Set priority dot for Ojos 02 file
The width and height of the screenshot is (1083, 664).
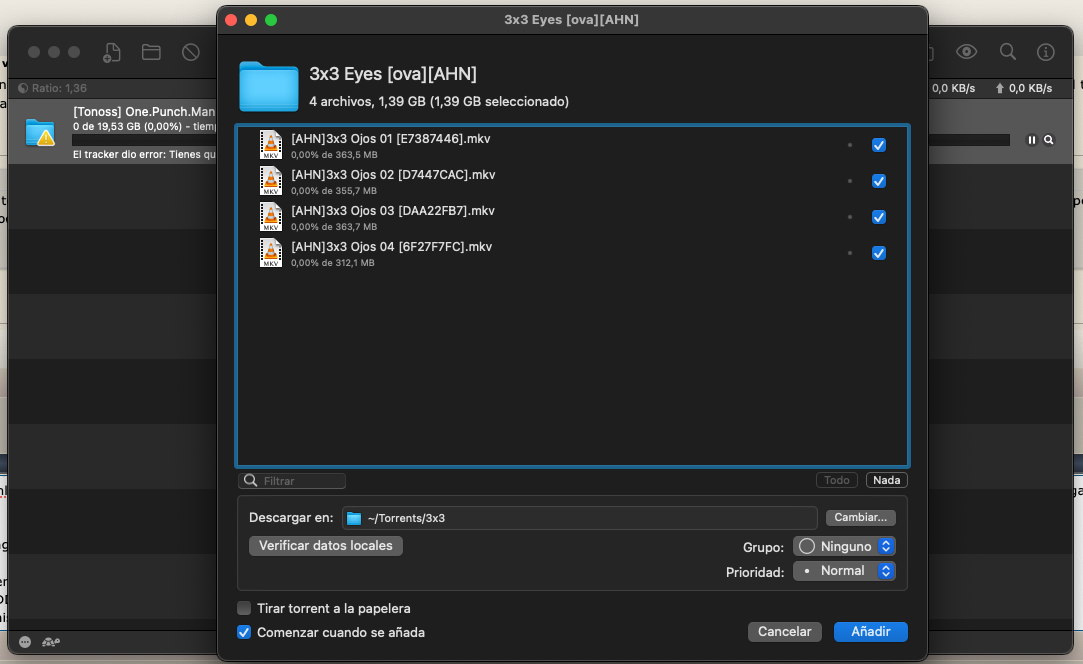pos(850,181)
